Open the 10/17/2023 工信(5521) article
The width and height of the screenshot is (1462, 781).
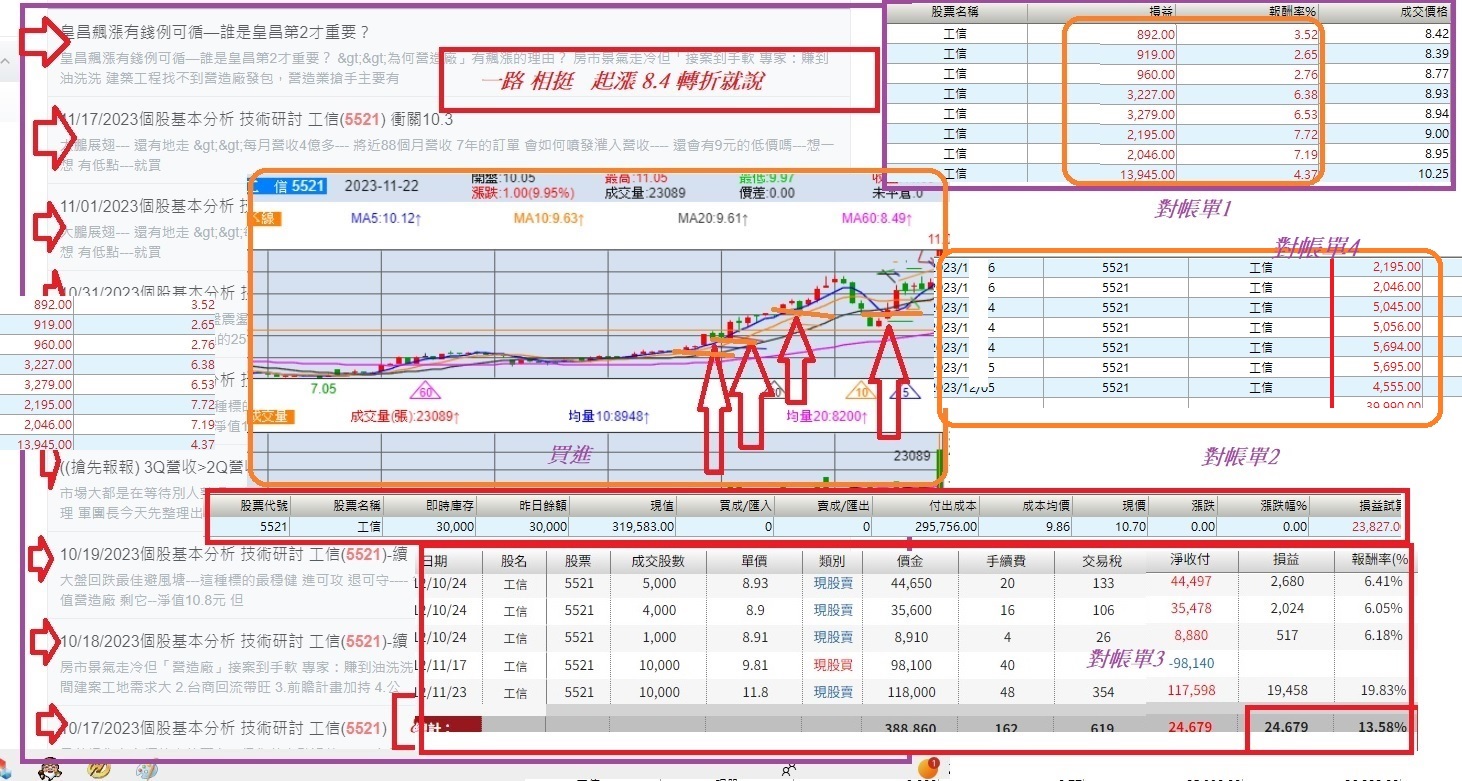[224, 728]
